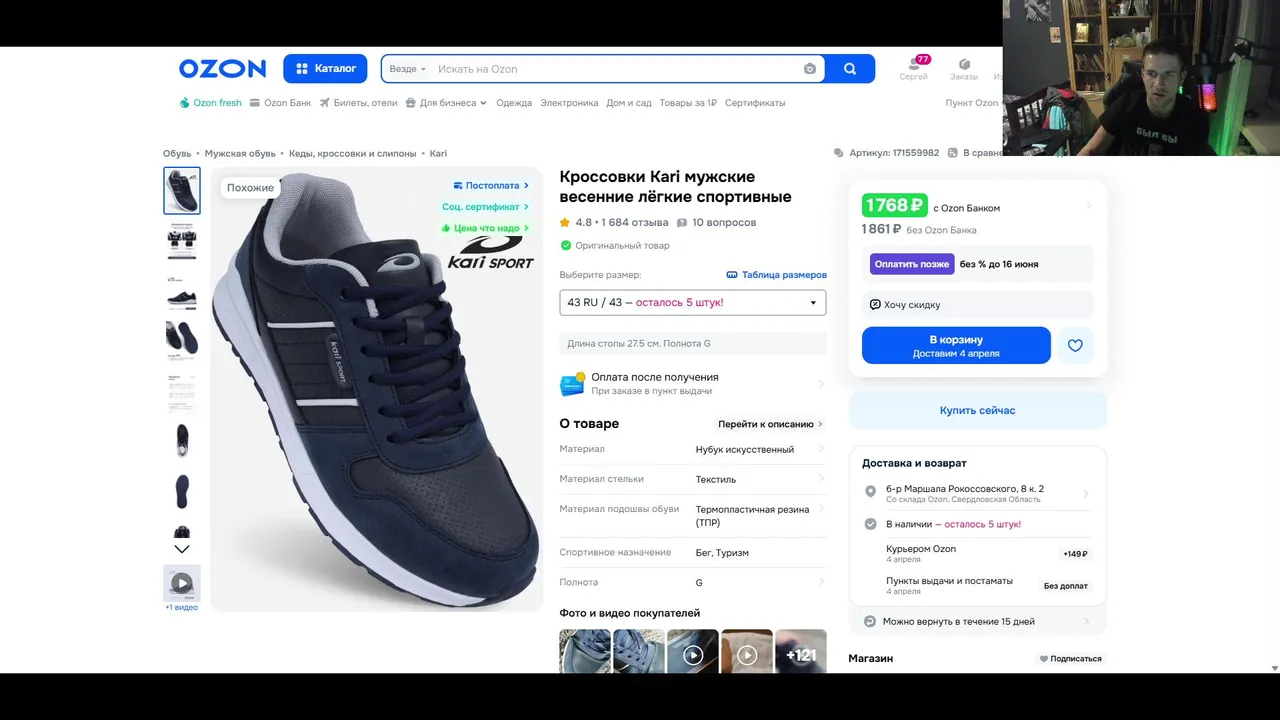Expand the Для бизнеса dropdown

click(x=445, y=103)
